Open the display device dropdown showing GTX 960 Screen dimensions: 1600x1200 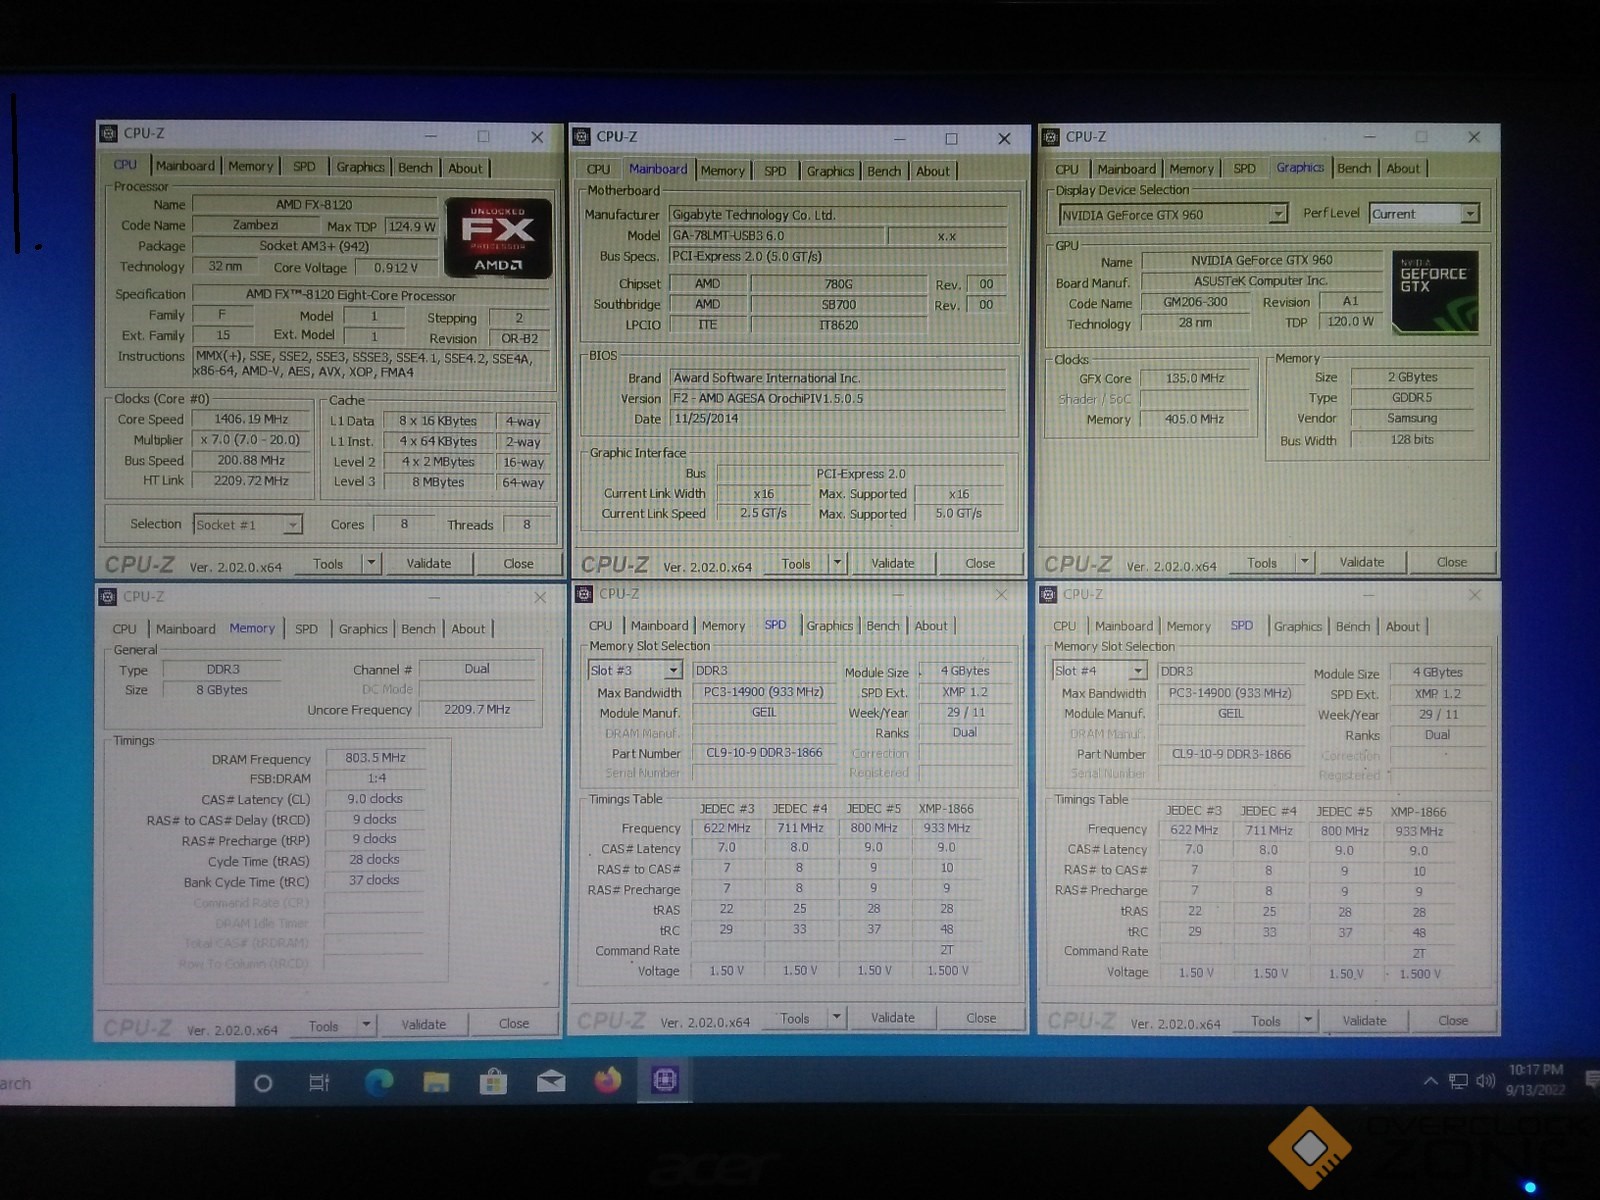(x=1278, y=214)
